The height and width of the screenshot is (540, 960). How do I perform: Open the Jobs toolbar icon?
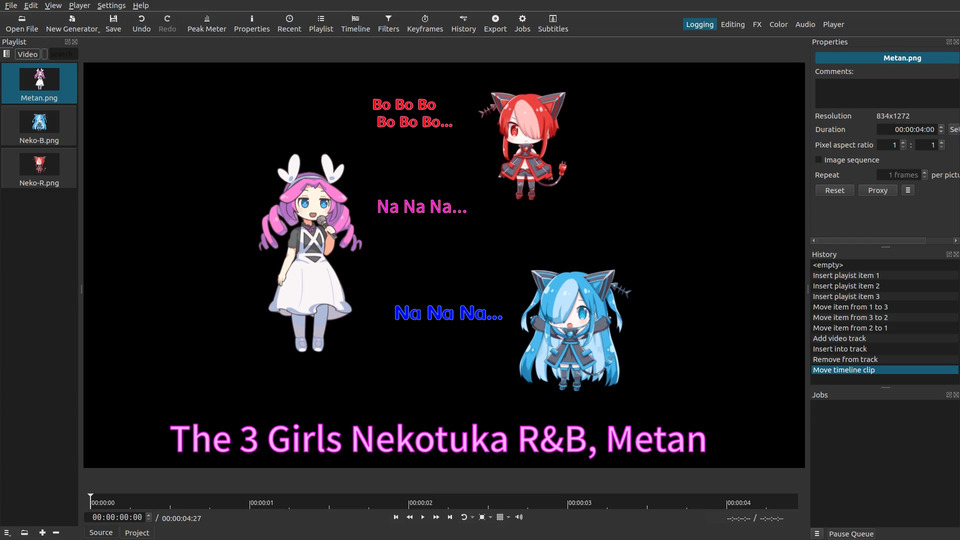522,24
